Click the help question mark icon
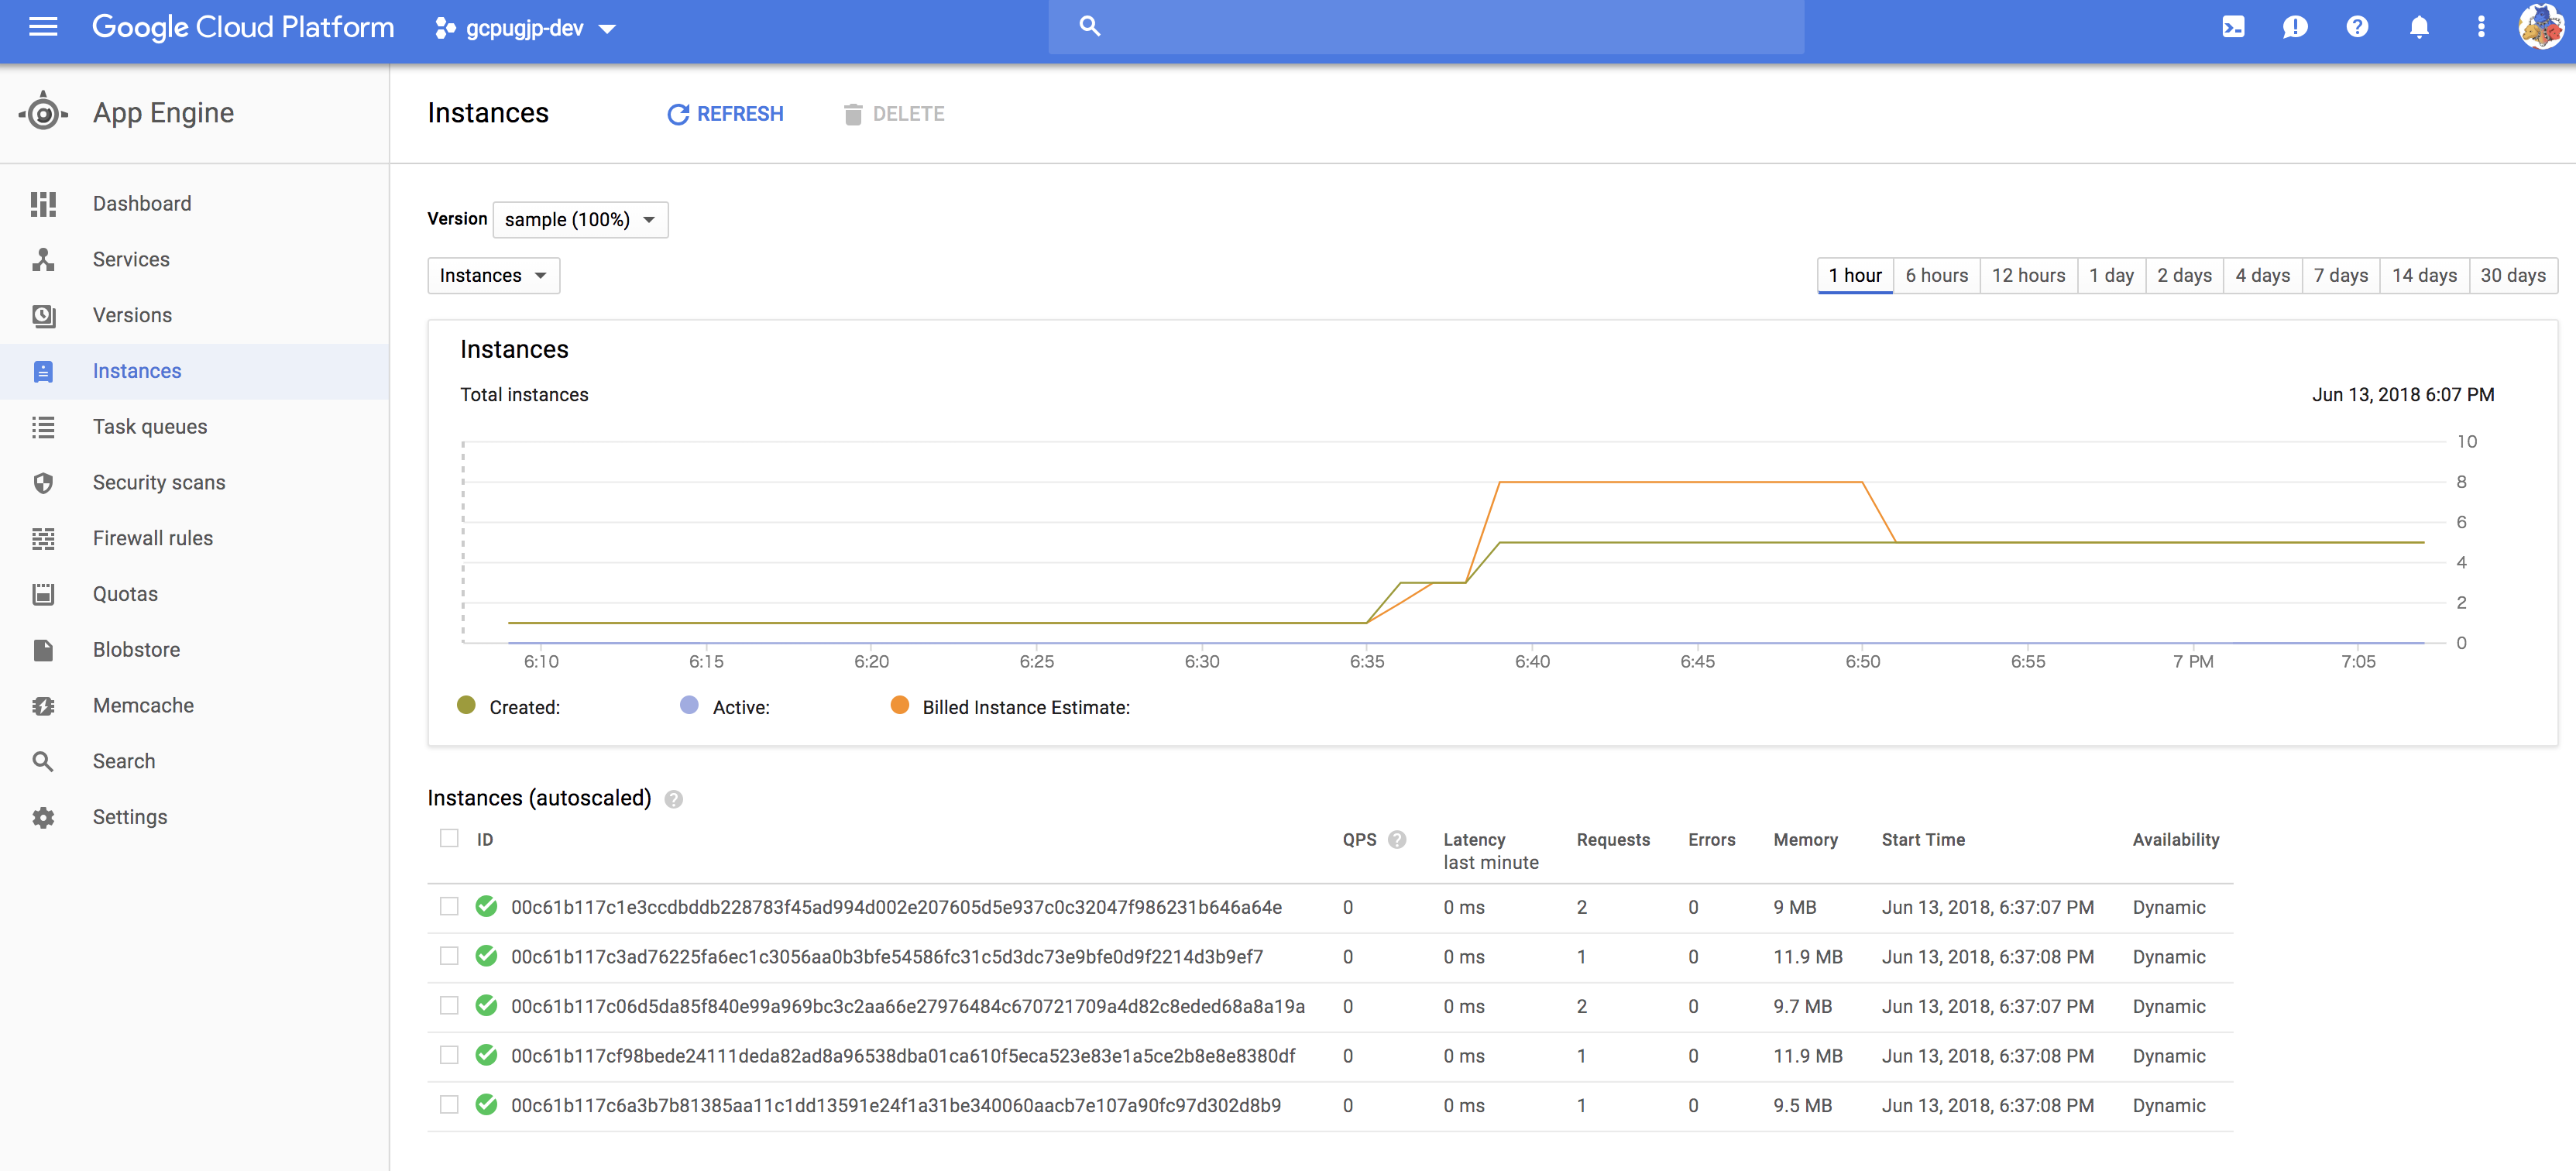 (x=2357, y=27)
